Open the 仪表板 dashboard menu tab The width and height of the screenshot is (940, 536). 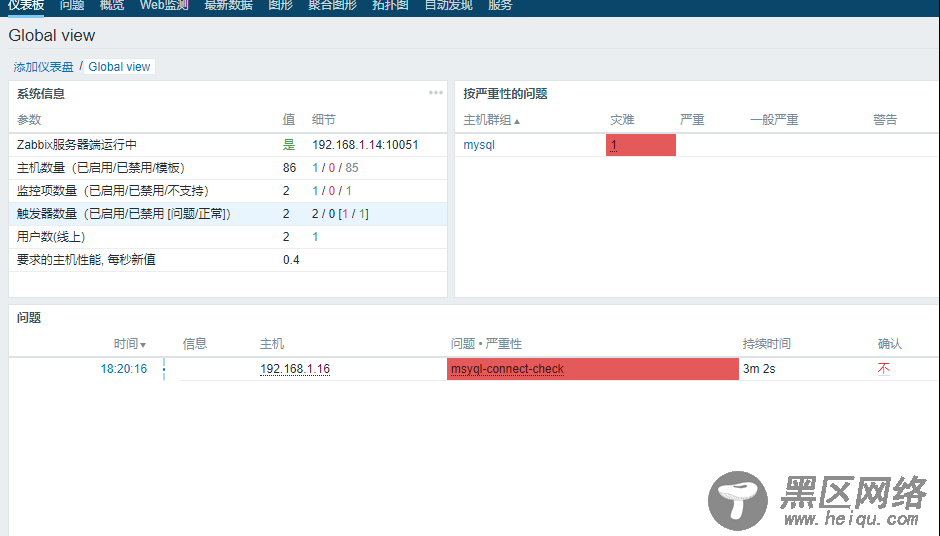click(26, 5)
